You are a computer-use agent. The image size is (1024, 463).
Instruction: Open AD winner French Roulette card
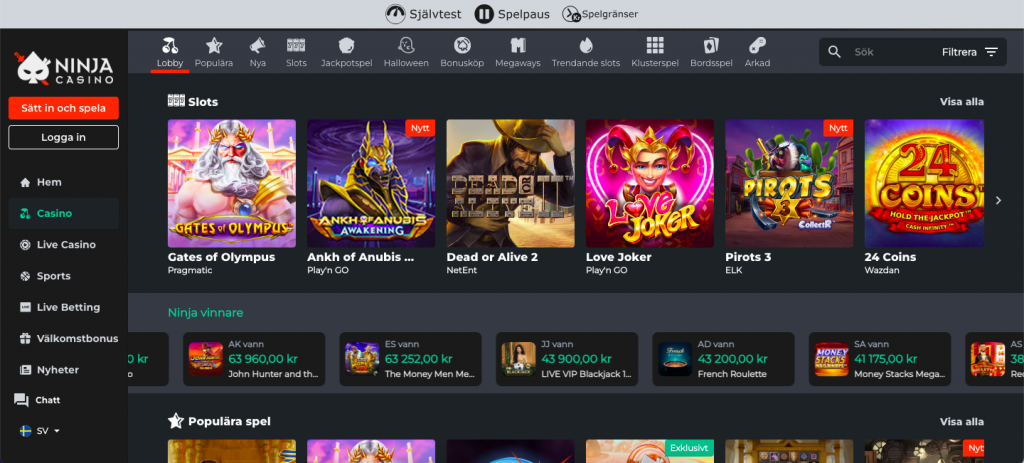[724, 359]
